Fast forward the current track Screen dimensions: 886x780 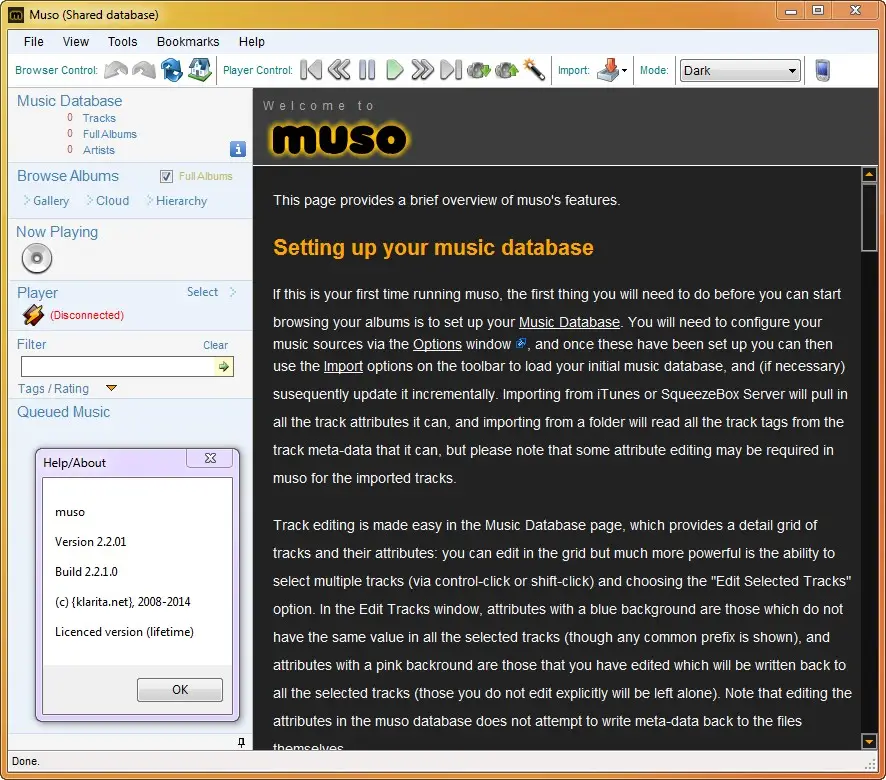[x=422, y=70]
